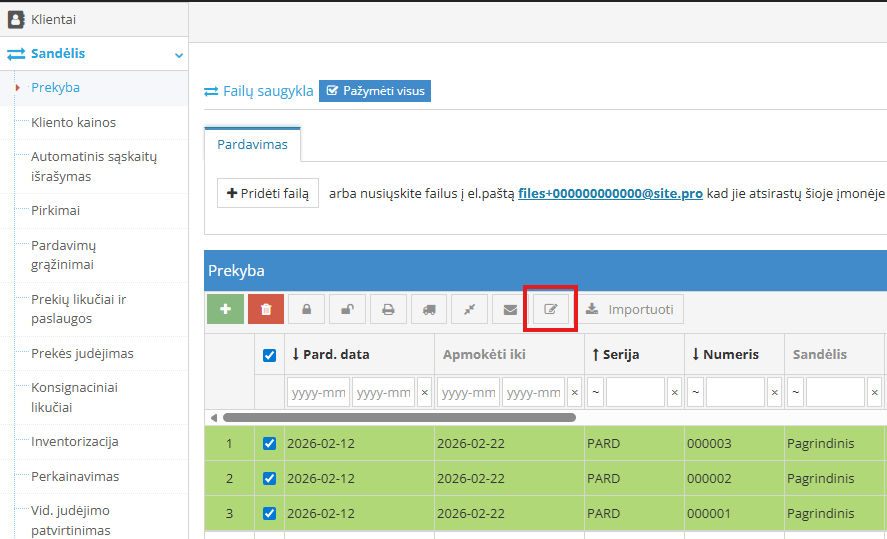
Task: Collapse the Sandėlis sidebar section
Action: pyautogui.click(x=179, y=55)
